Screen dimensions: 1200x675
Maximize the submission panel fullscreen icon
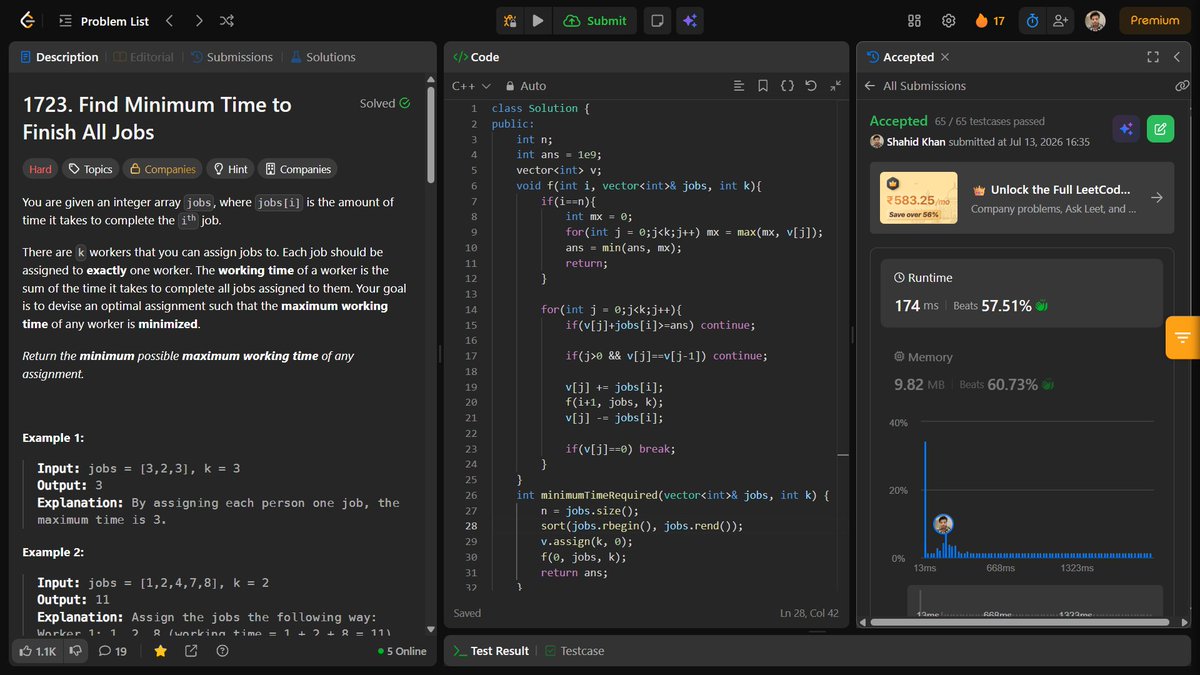pyautogui.click(x=1153, y=57)
